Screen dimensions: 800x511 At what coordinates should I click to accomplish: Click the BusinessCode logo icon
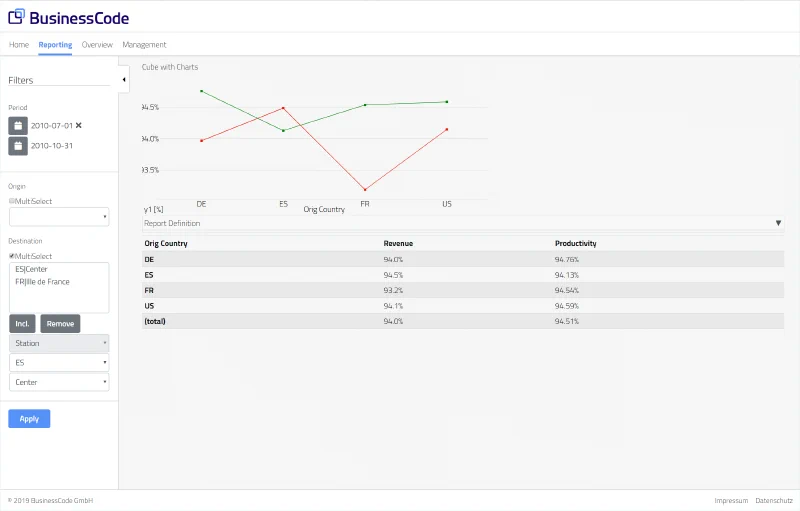point(17,17)
